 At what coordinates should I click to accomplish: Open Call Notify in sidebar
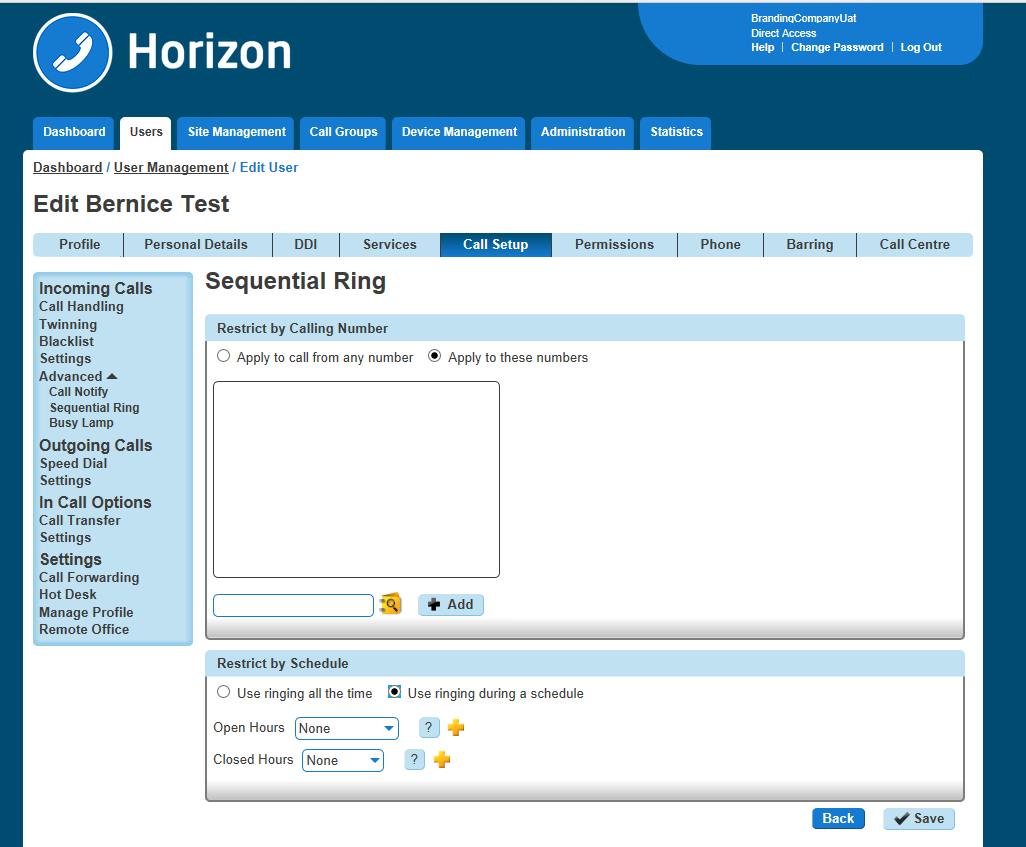tap(79, 392)
